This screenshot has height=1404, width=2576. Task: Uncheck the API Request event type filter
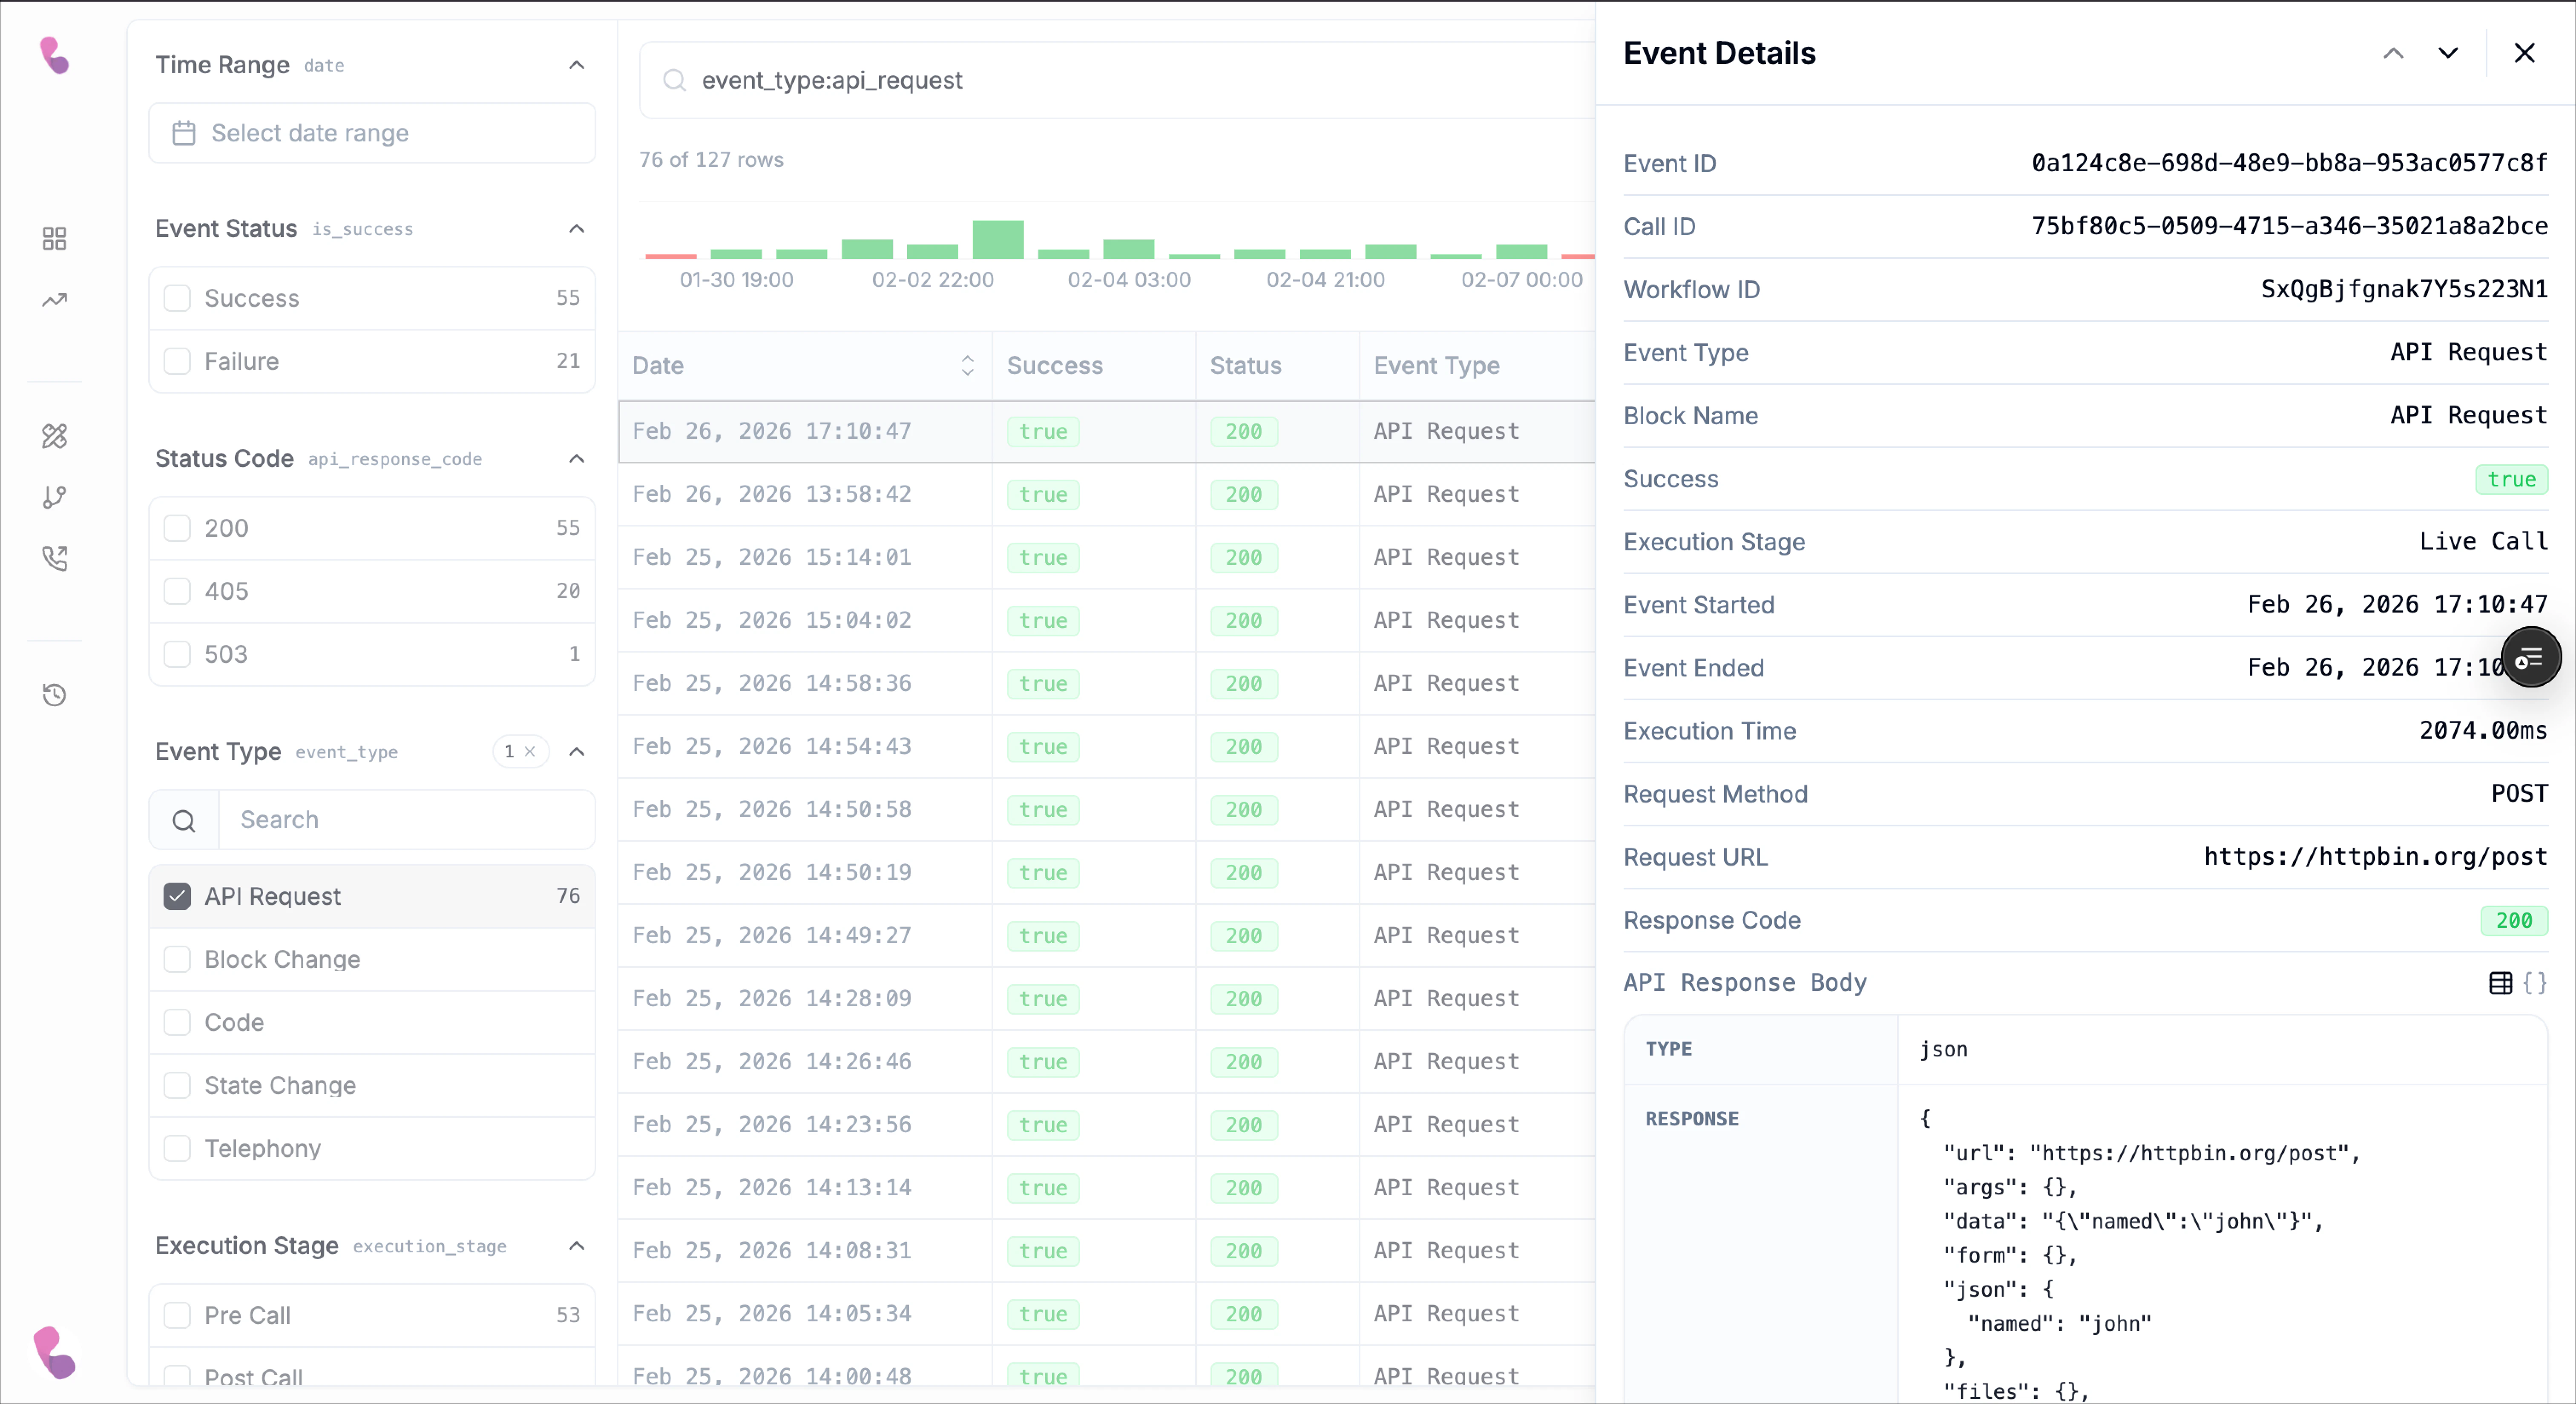point(178,896)
